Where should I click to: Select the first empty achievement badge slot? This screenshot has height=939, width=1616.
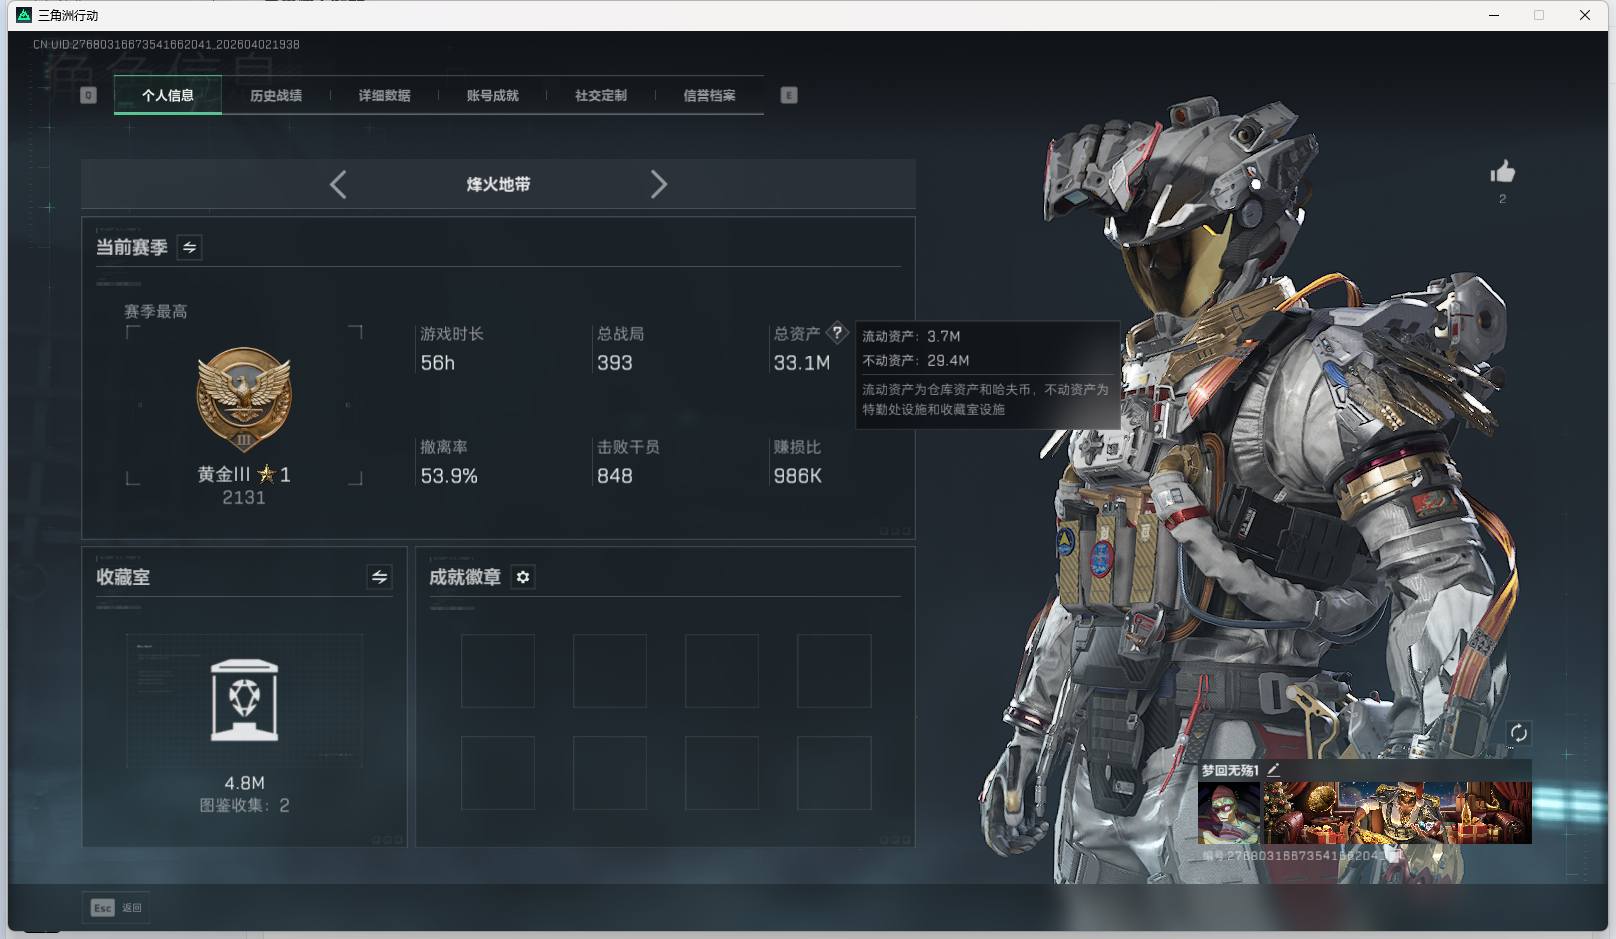(497, 671)
